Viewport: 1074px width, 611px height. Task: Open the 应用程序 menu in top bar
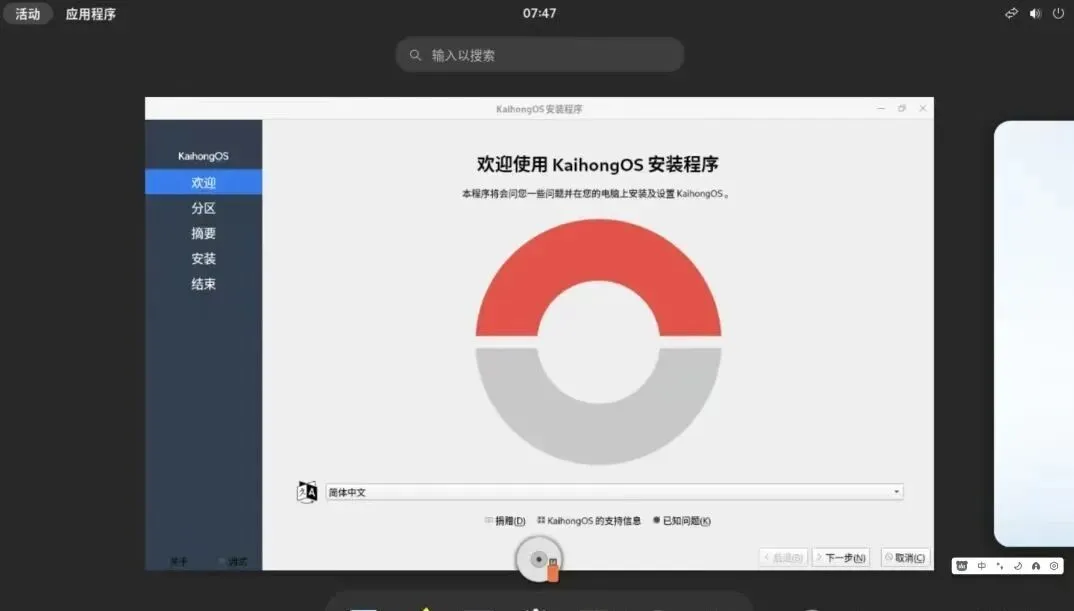tap(90, 14)
